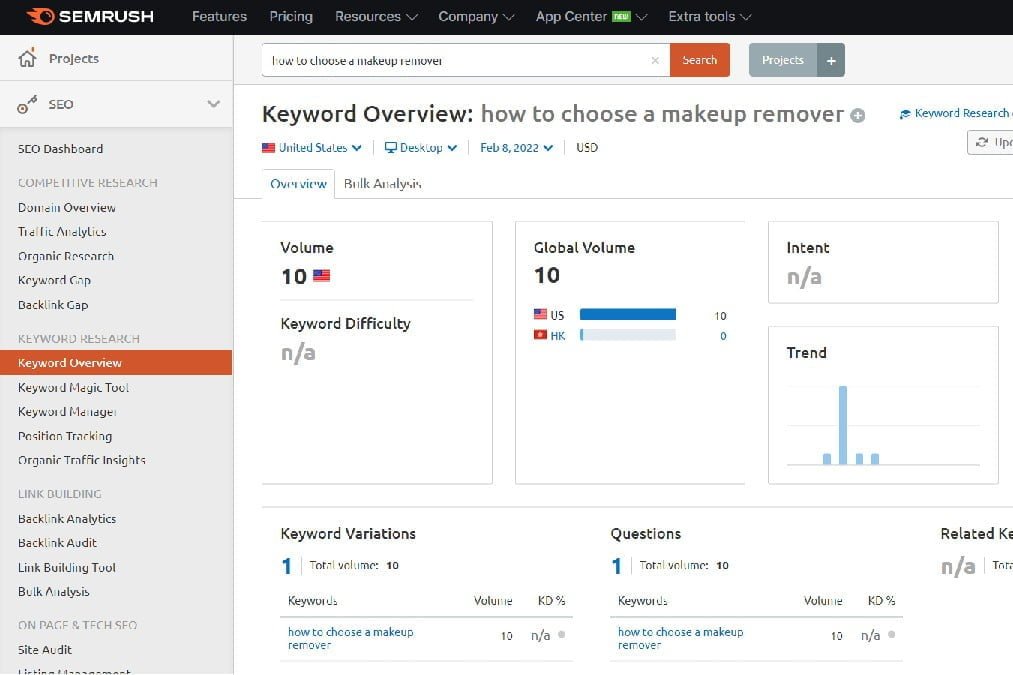The image size is (1013, 675).
Task: Open the Desktop device dropdown
Action: (x=420, y=147)
